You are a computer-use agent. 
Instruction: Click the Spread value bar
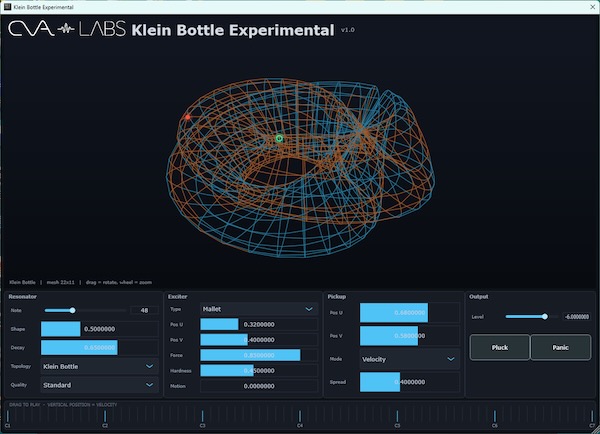click(409, 382)
